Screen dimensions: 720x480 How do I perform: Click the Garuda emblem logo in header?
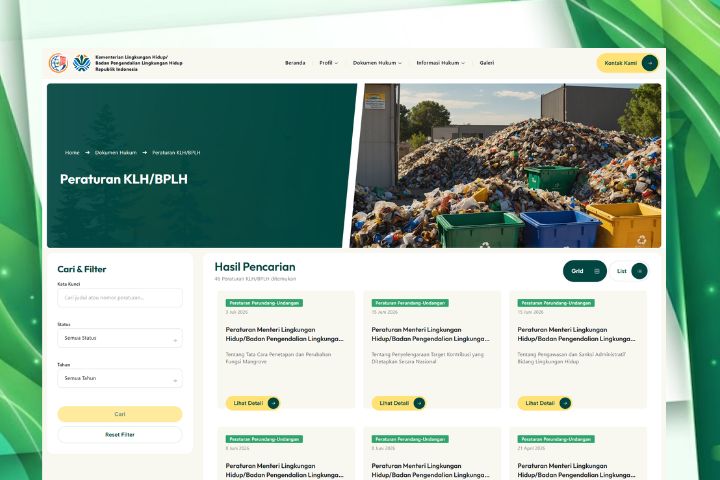(x=58, y=63)
